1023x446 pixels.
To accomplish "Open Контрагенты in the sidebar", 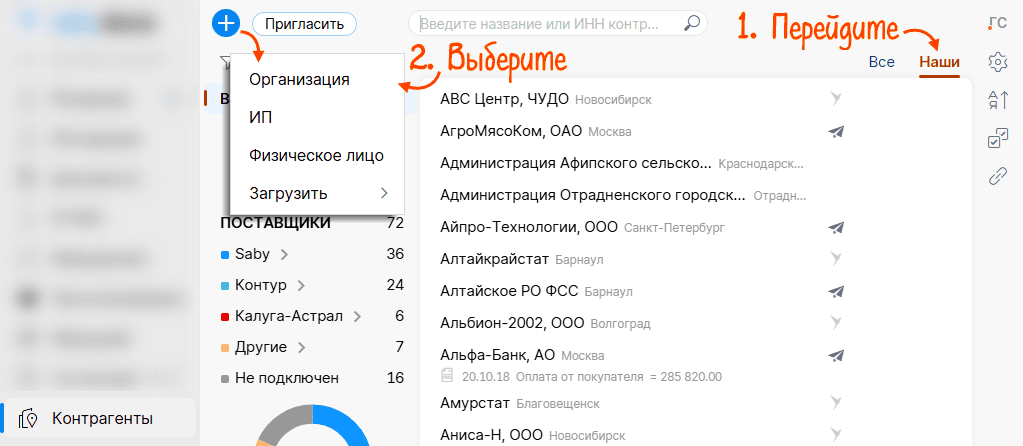I will (98, 418).
